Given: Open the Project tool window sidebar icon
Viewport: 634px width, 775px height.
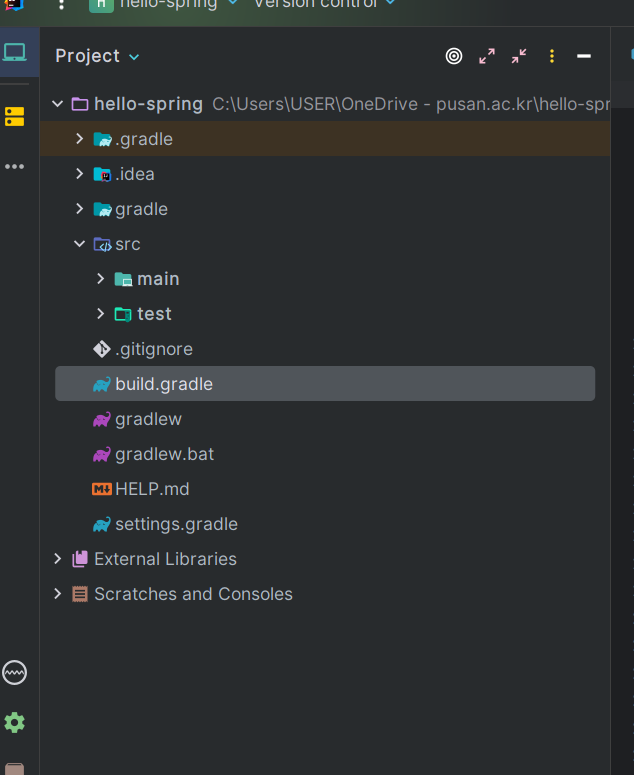Looking at the screenshot, I should [15, 53].
